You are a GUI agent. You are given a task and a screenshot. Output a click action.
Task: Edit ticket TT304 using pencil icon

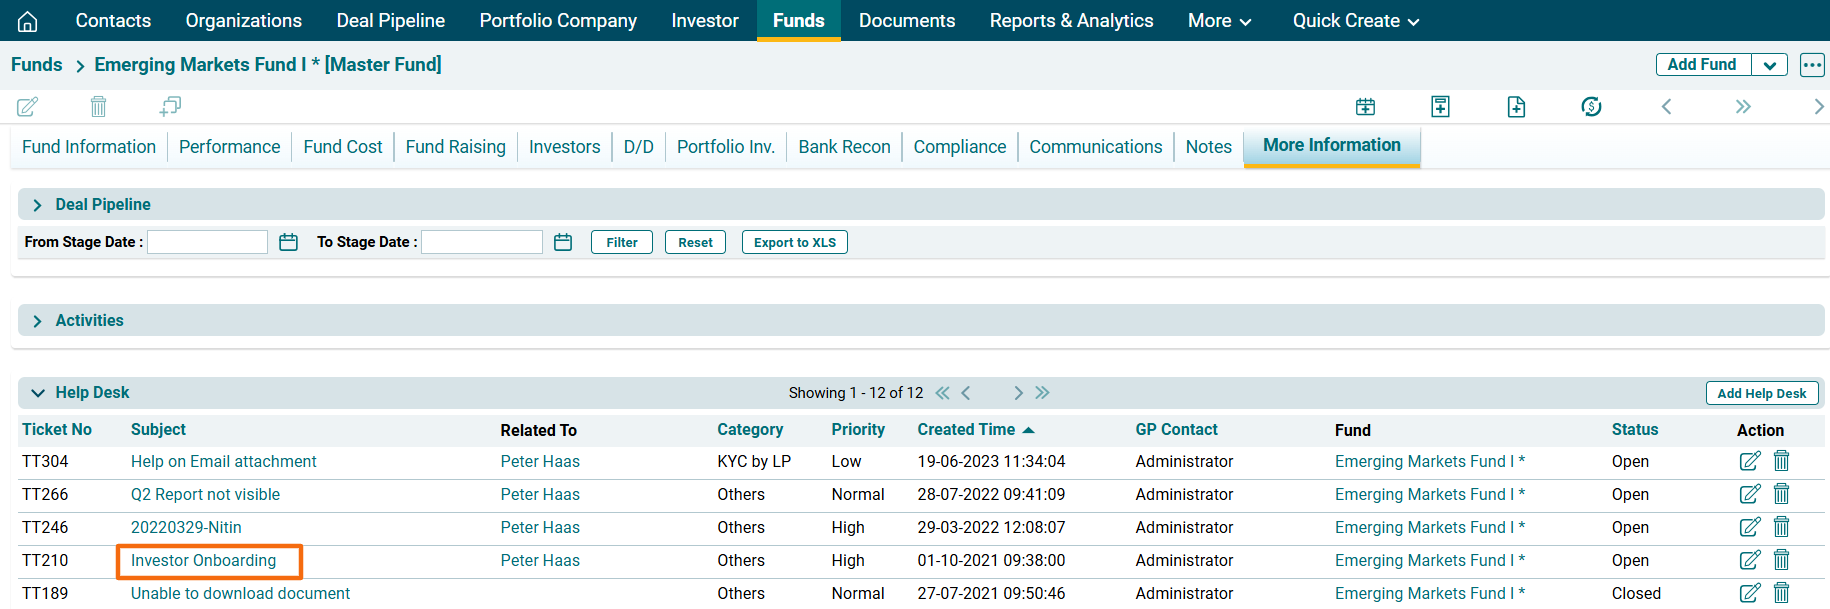point(1749,461)
